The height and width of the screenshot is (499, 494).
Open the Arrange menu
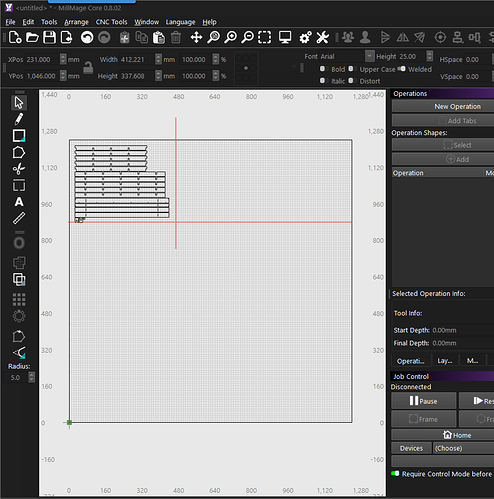(x=76, y=22)
